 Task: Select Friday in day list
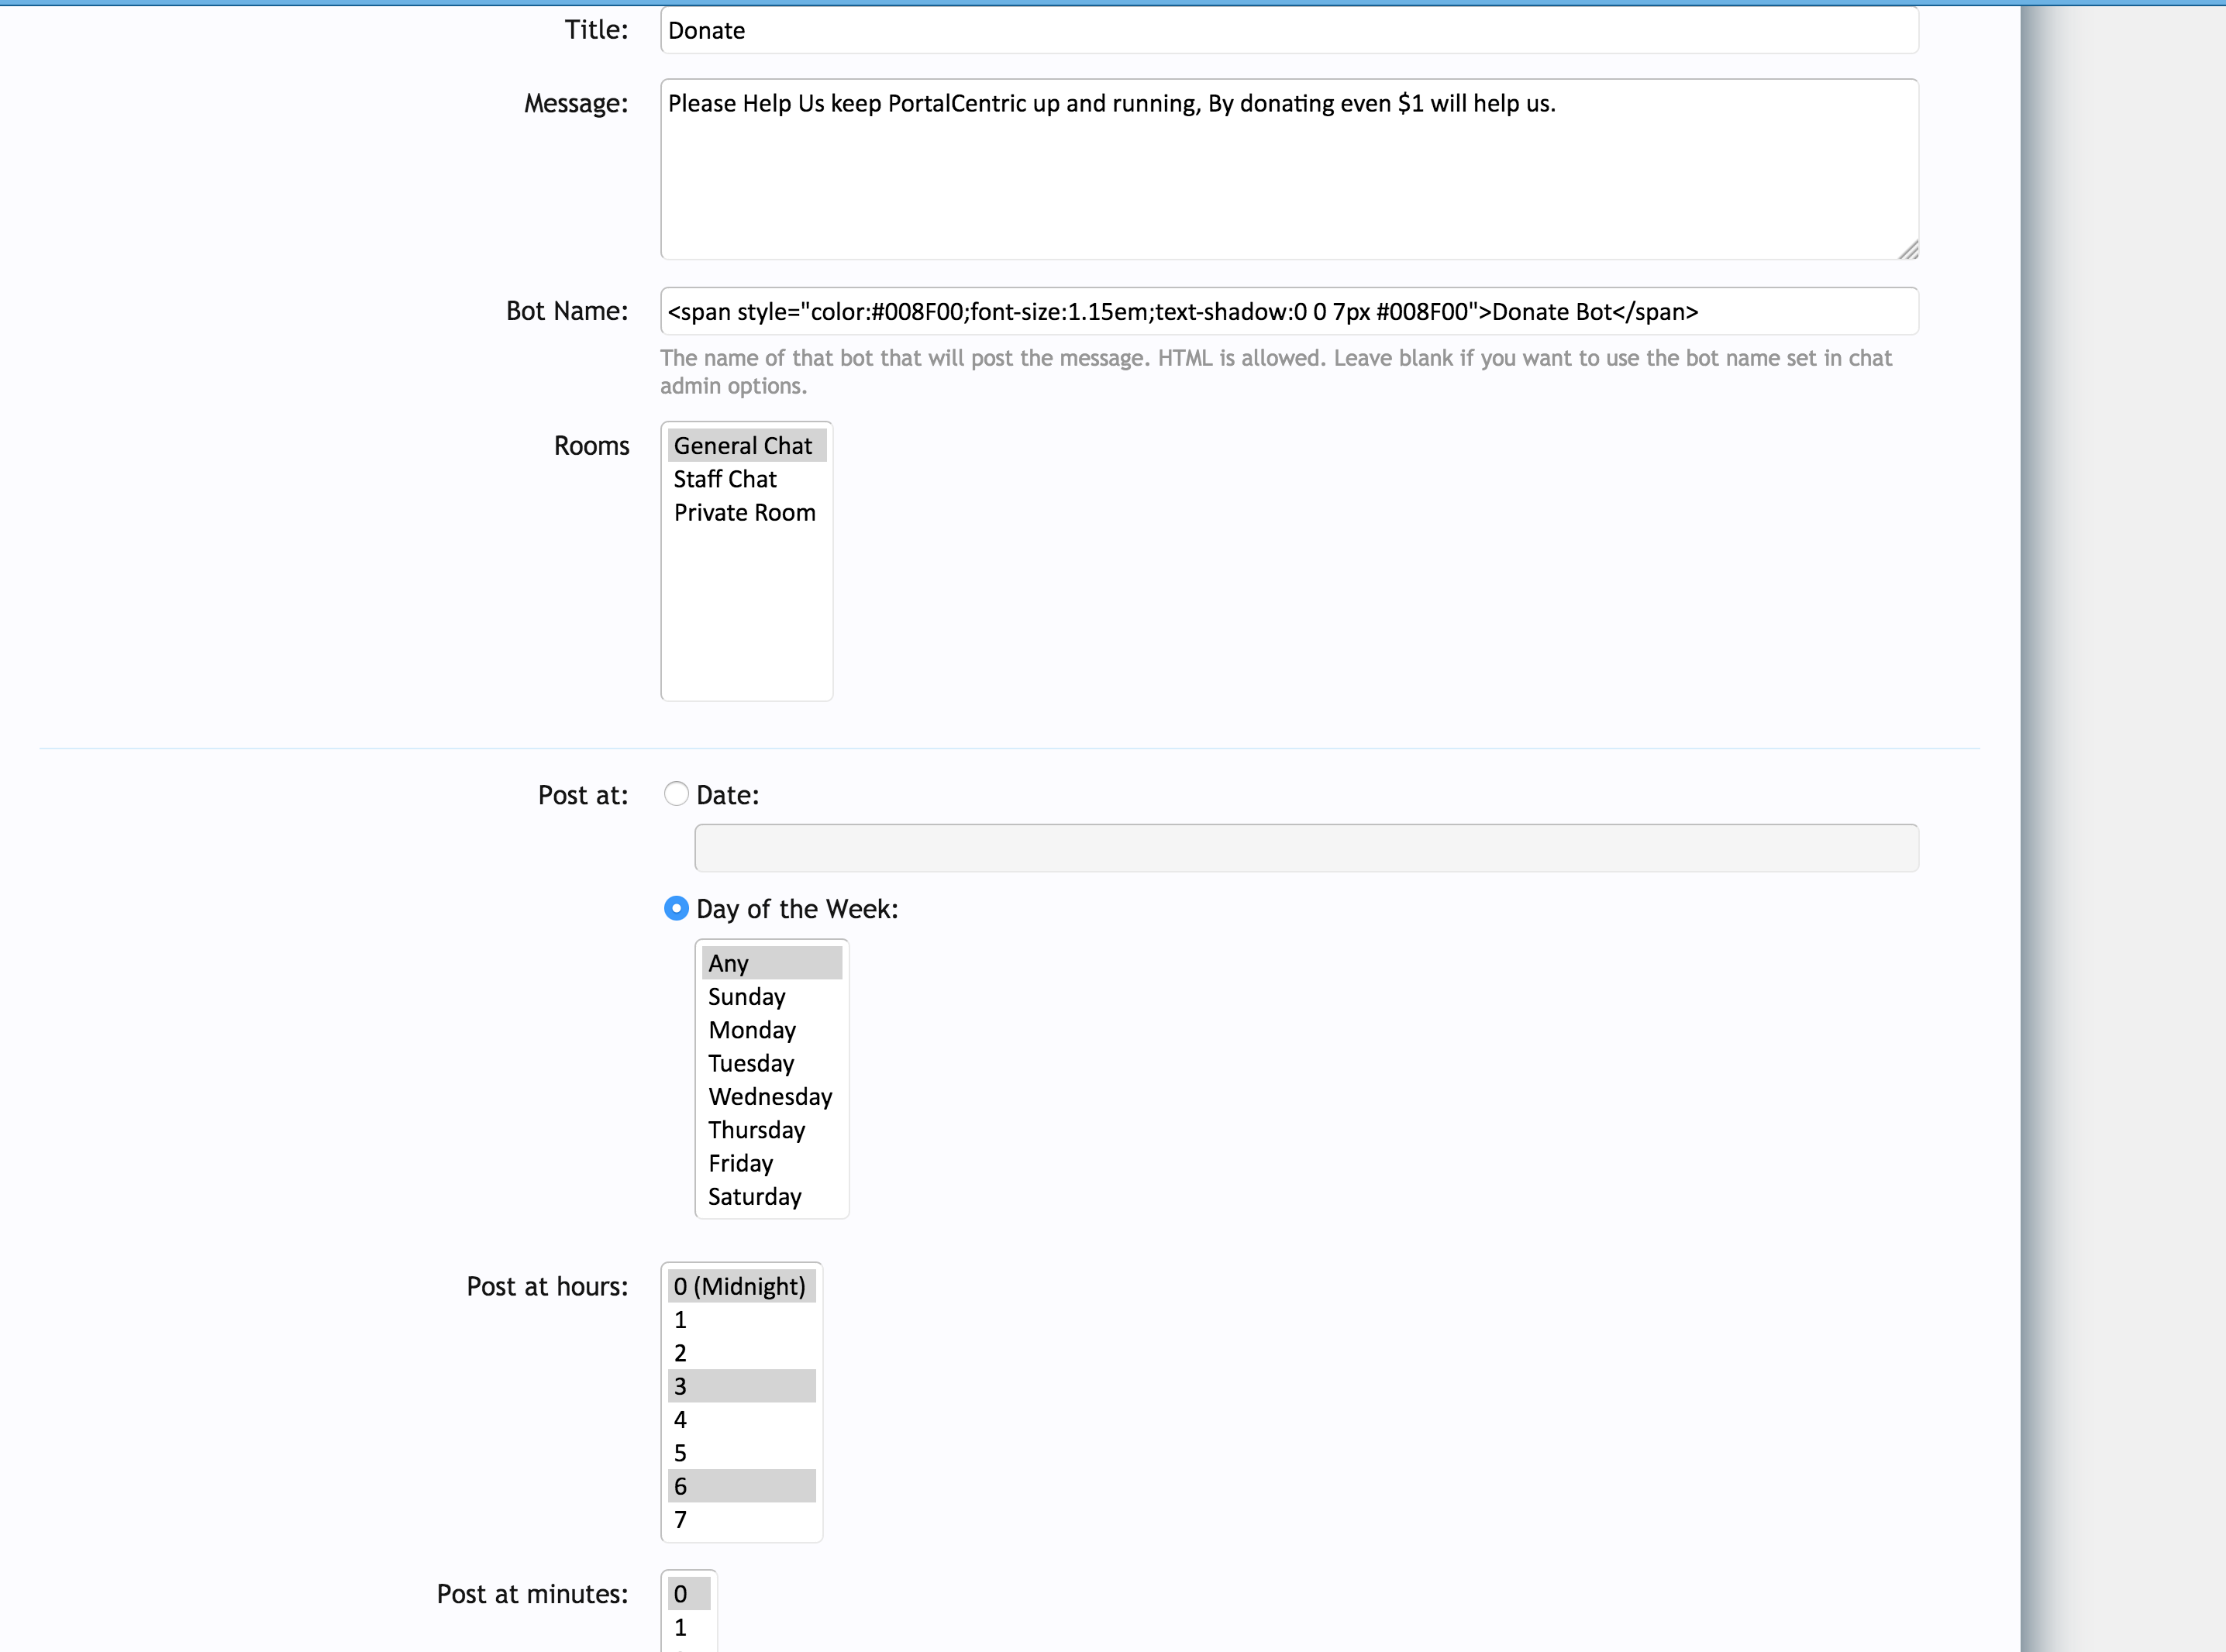point(741,1163)
